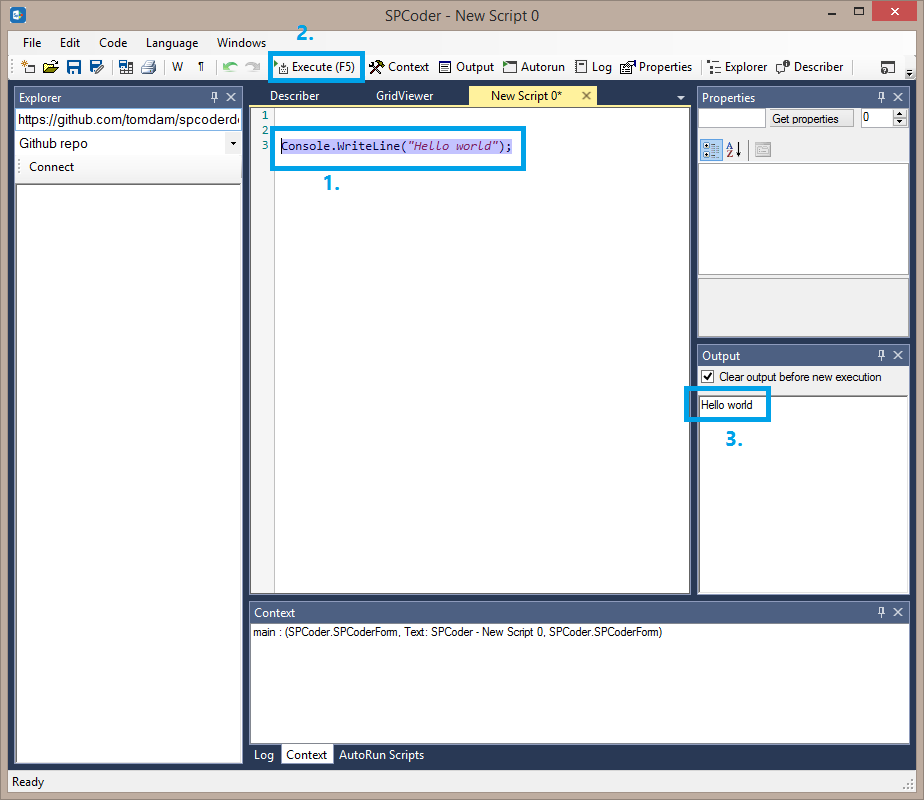Viewport: 924px width, 800px height.
Task: Open the Autorun toolbar item
Action: coord(534,67)
